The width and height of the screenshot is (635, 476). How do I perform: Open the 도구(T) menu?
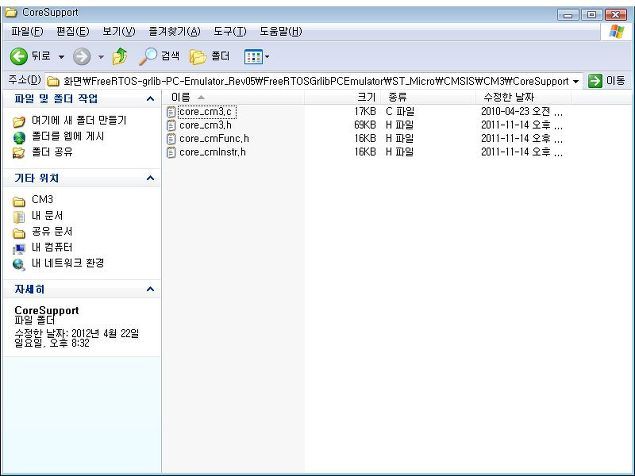point(230,31)
